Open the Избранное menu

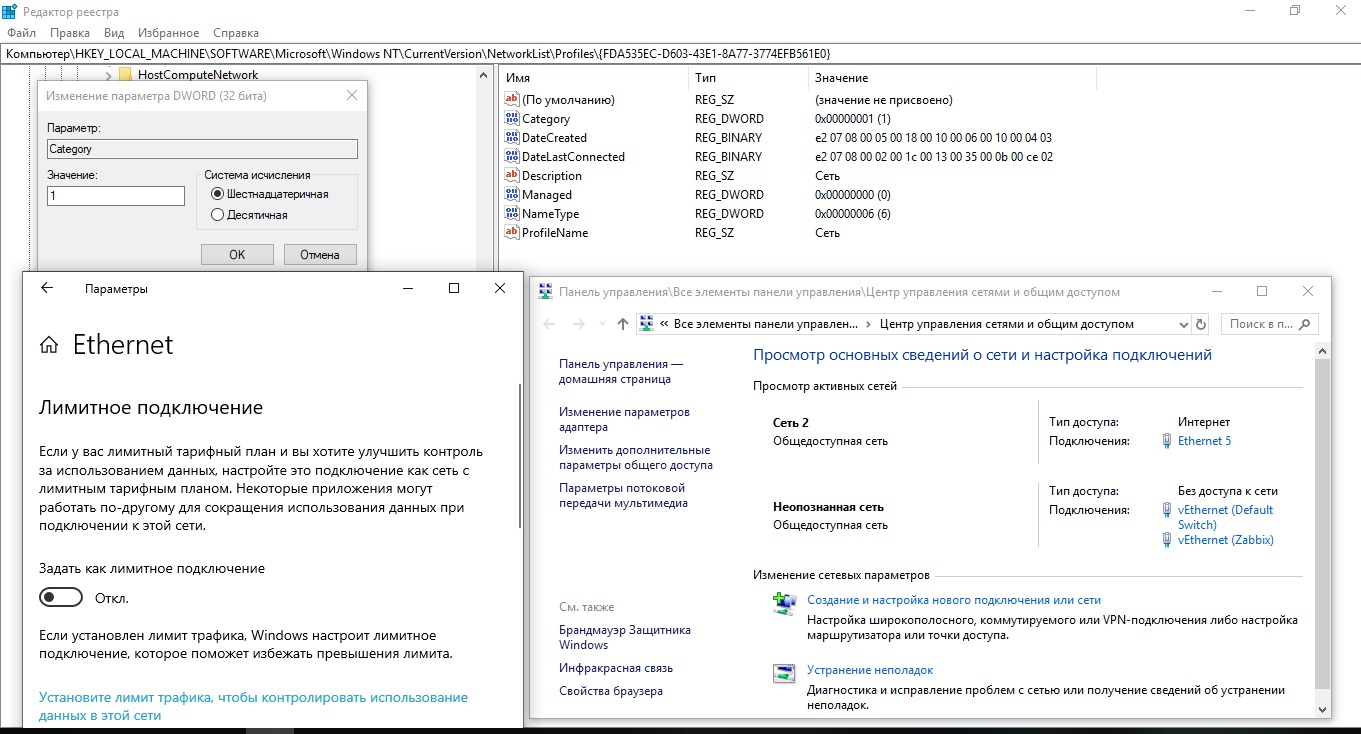pyautogui.click(x=167, y=32)
